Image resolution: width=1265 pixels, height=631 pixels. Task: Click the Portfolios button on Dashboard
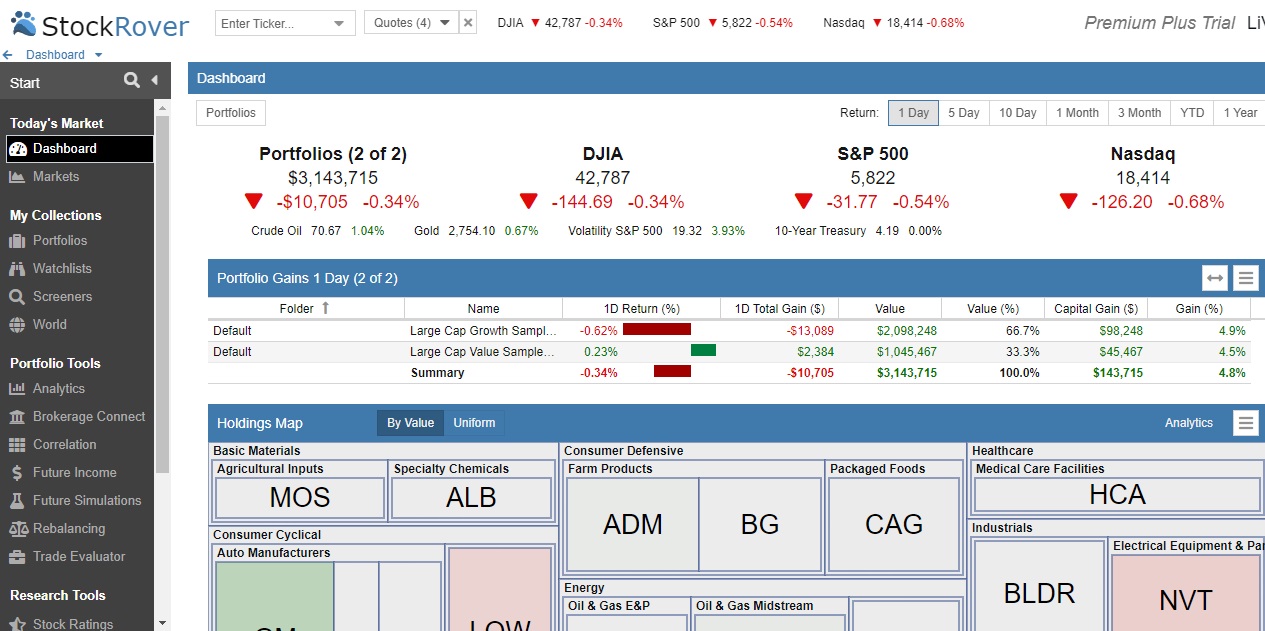(231, 113)
